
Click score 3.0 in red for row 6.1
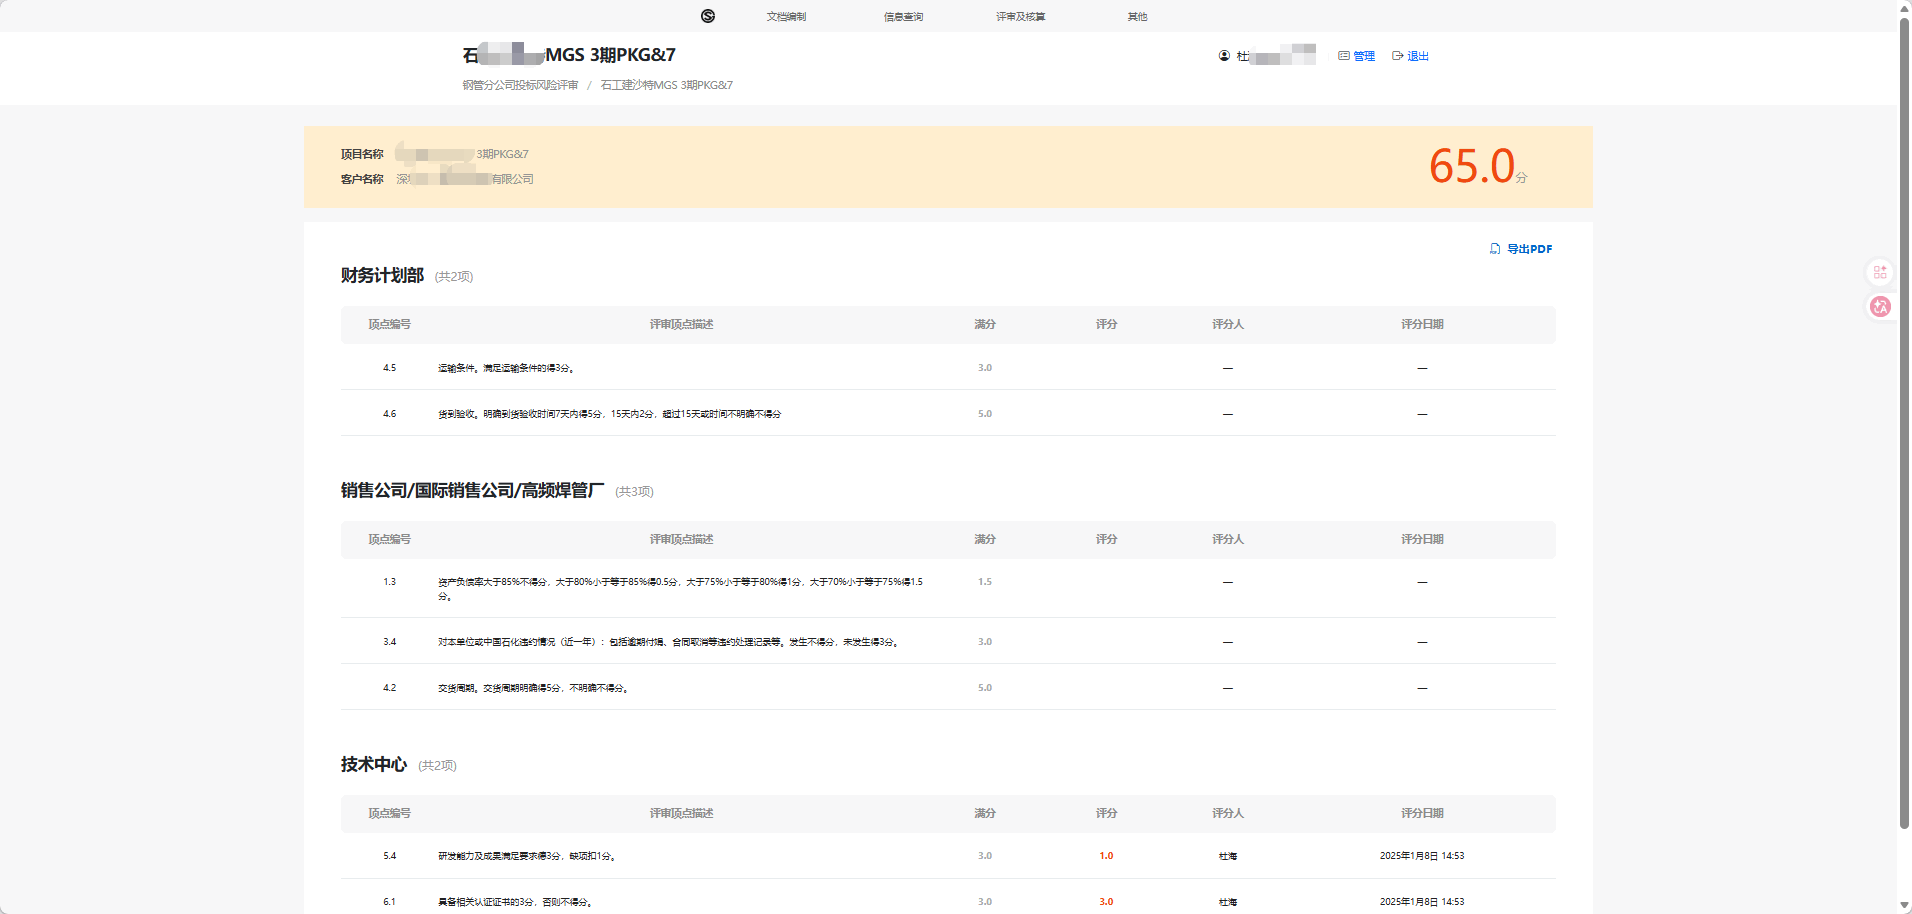[x=1106, y=902]
